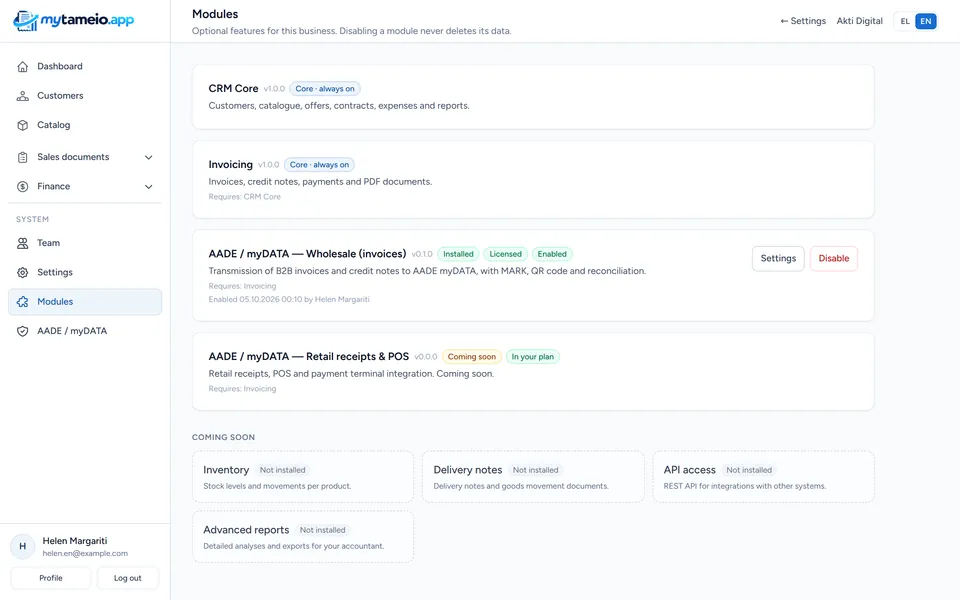Click the Modules puzzle icon
Screen dimensions: 960x600
pyautogui.click(x=23, y=302)
